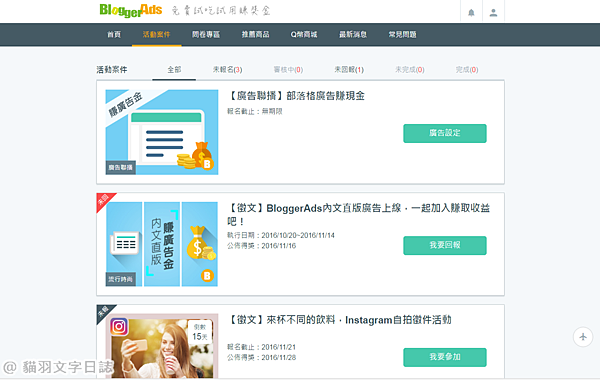This screenshot has width=600, height=380.
Task: Click the 我要回報 button
Action: click(x=445, y=245)
